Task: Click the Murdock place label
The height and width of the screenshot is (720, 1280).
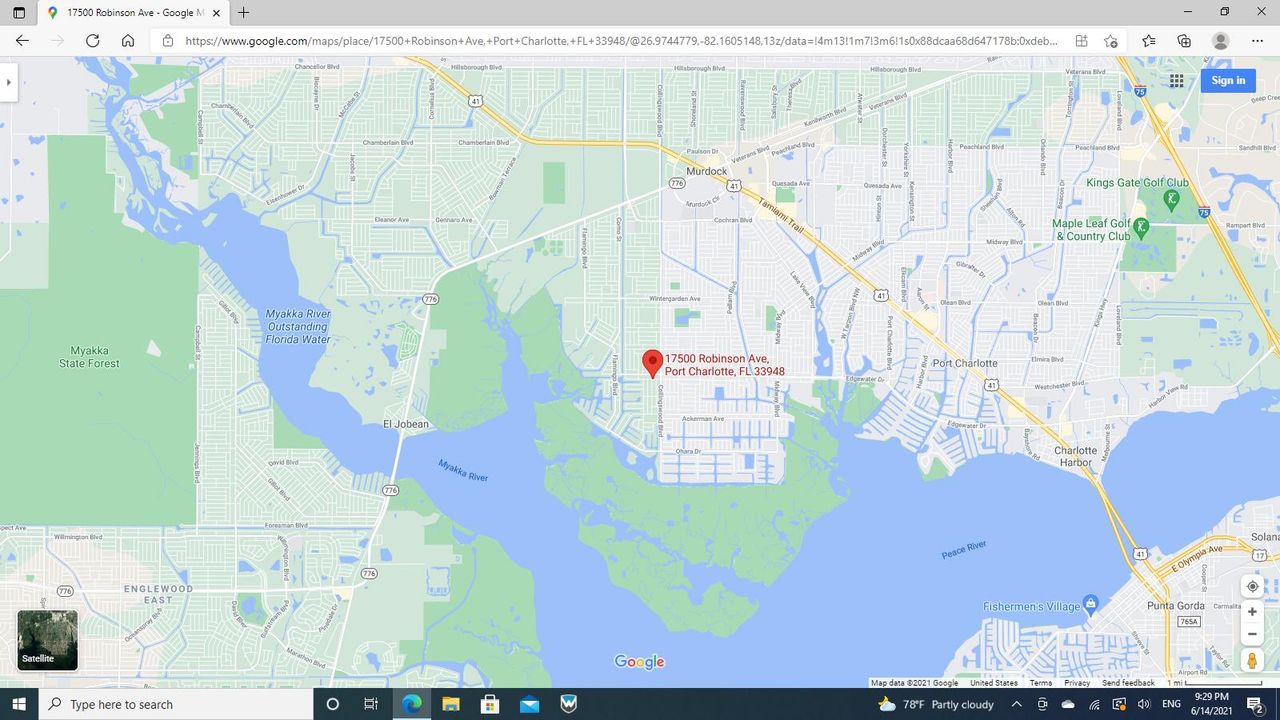Action: [x=707, y=171]
